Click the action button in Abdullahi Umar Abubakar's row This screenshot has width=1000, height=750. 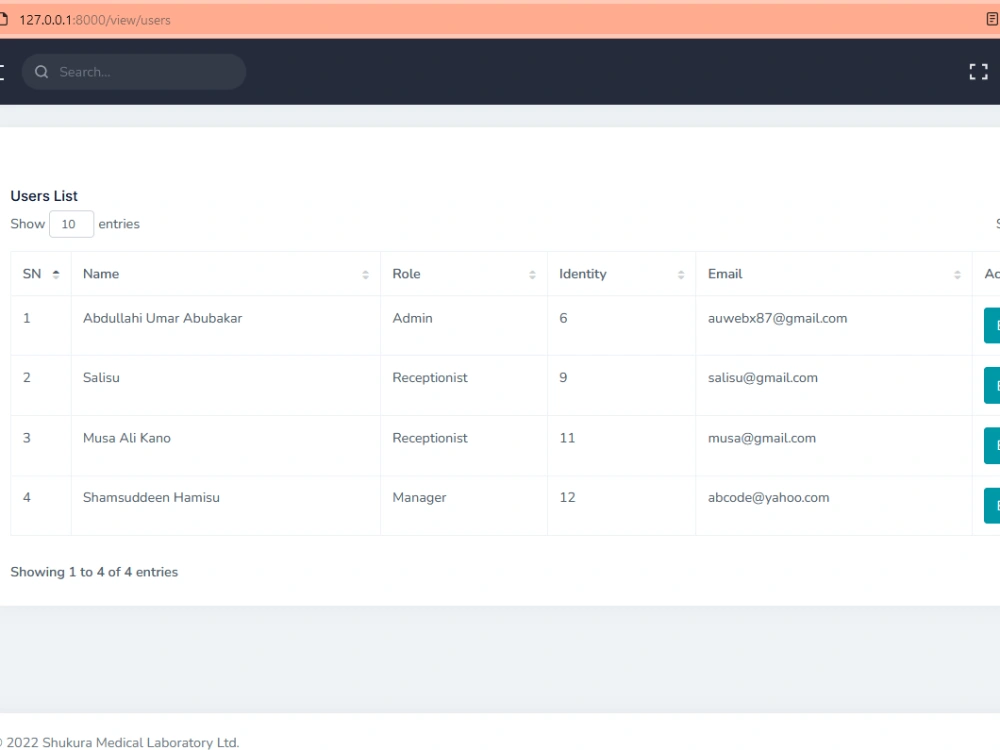(x=994, y=325)
